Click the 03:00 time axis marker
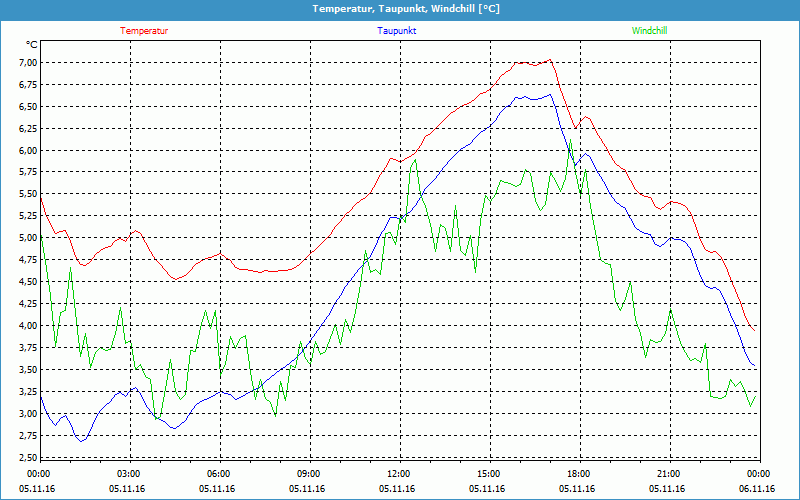Viewport: 800px width, 500px height. 129,474
